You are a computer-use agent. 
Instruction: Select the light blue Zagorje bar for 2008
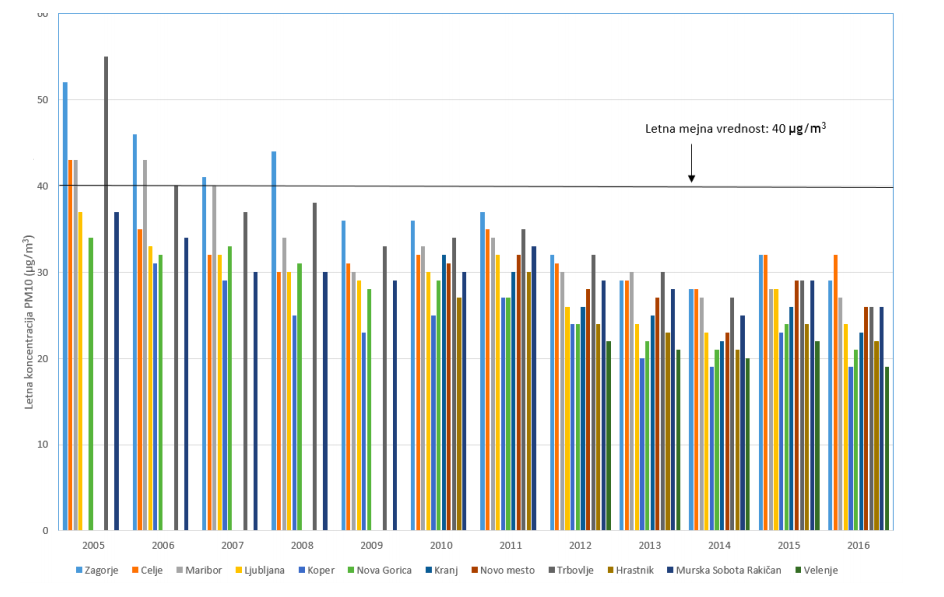pyautogui.click(x=273, y=340)
